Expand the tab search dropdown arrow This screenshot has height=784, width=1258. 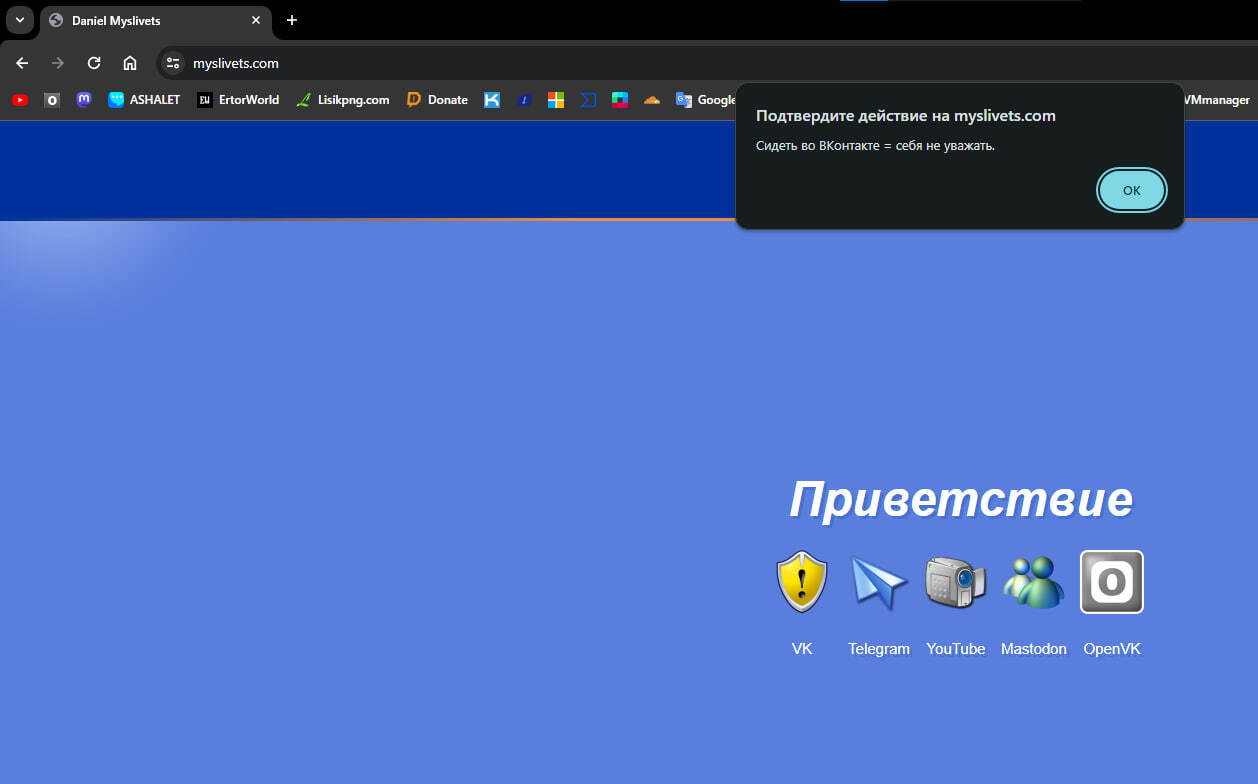(19, 20)
